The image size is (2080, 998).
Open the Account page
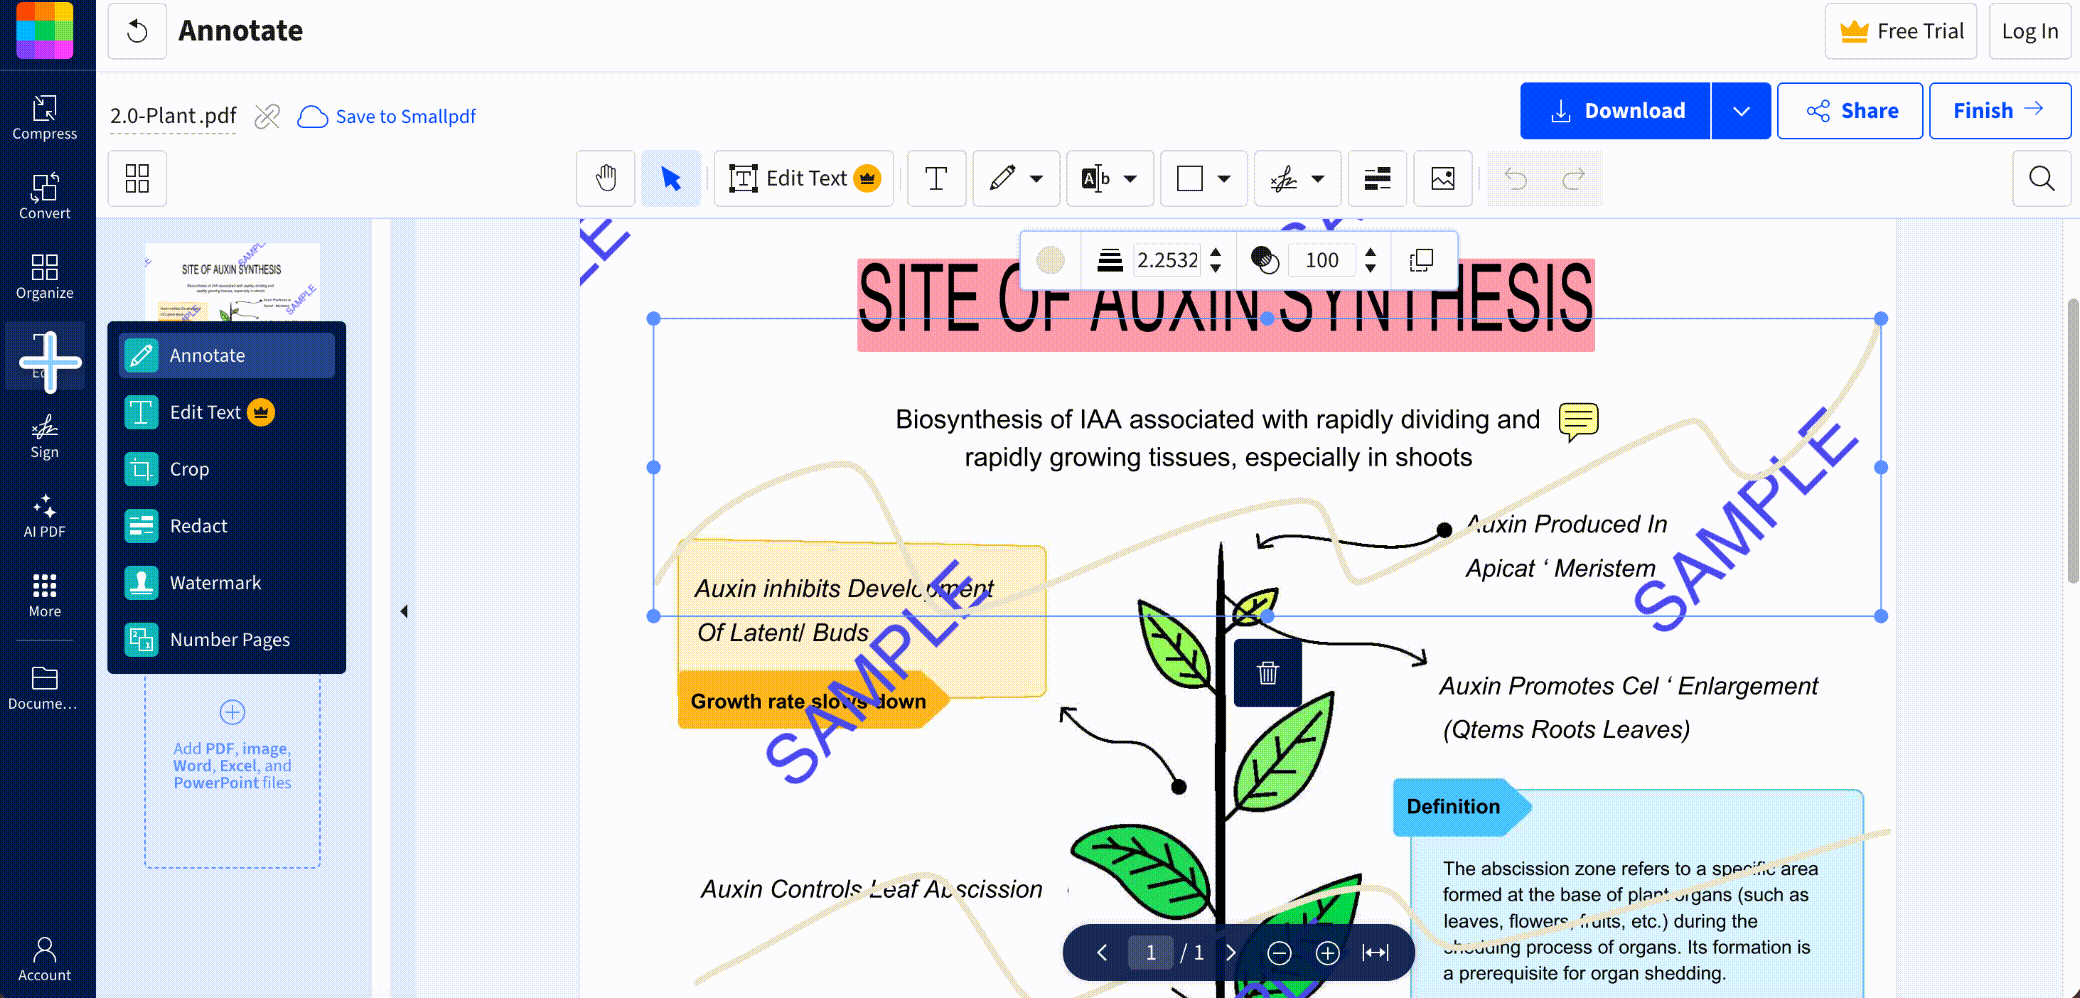(x=45, y=959)
